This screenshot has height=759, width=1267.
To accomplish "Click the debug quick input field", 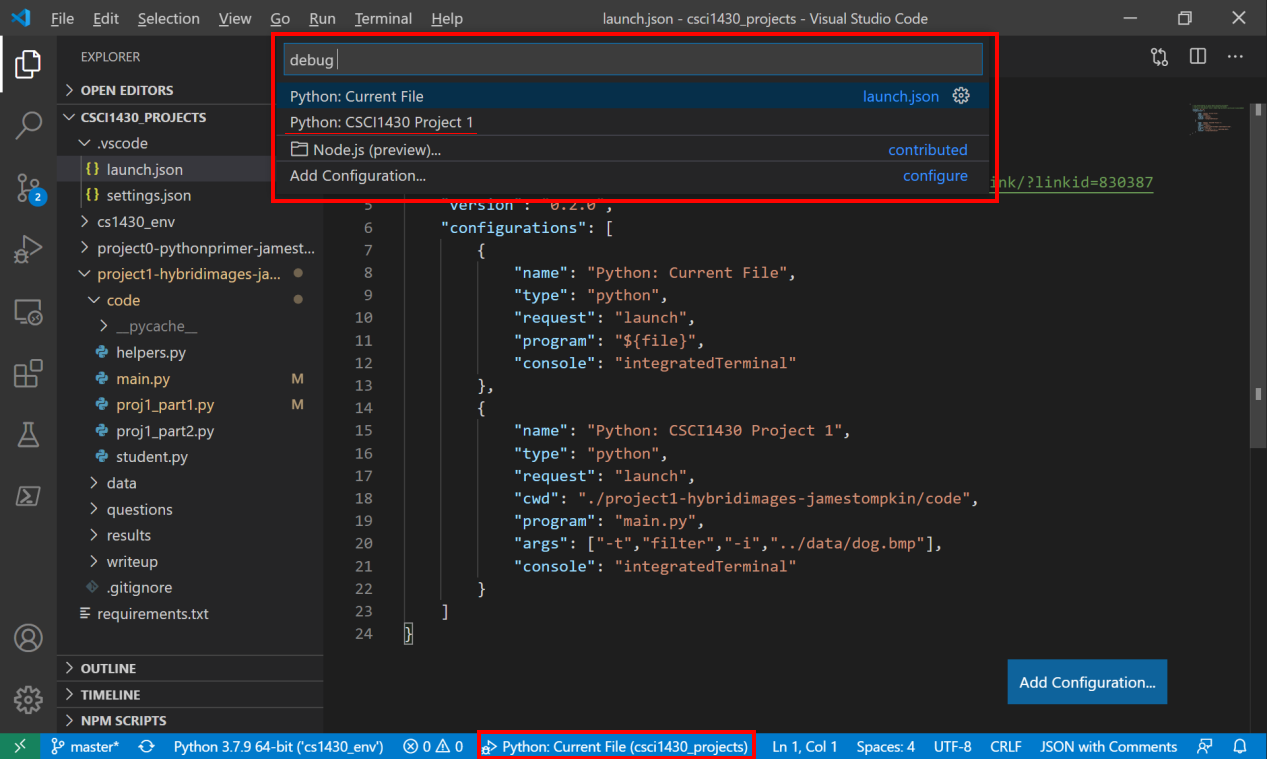I will coord(633,60).
